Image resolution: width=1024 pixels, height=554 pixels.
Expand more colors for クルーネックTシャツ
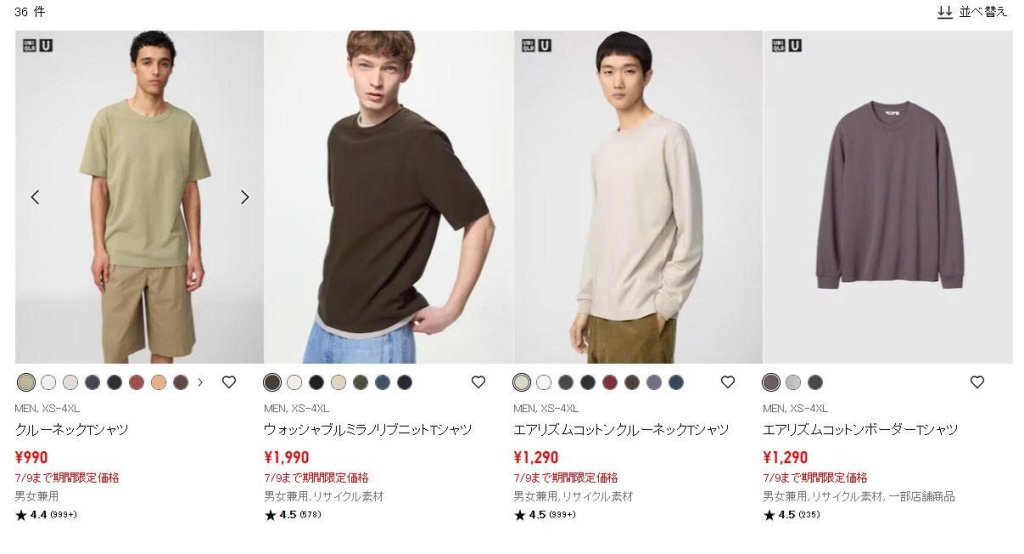click(x=200, y=382)
